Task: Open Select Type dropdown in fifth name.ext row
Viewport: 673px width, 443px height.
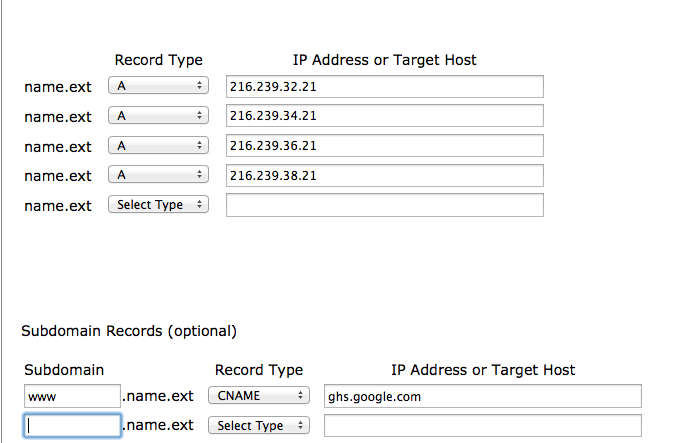Action: [158, 205]
